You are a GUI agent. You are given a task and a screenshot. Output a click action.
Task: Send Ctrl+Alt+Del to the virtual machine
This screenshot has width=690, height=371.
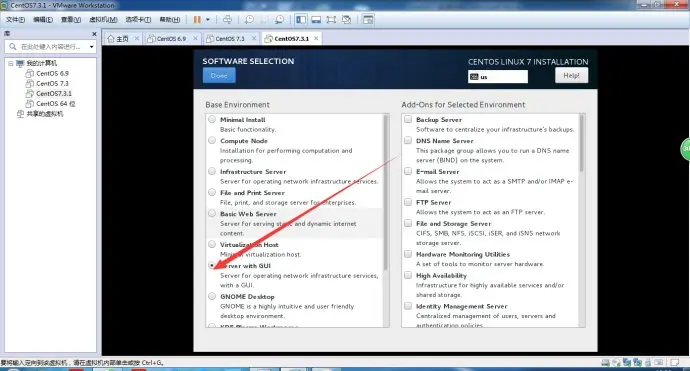tap(227, 19)
